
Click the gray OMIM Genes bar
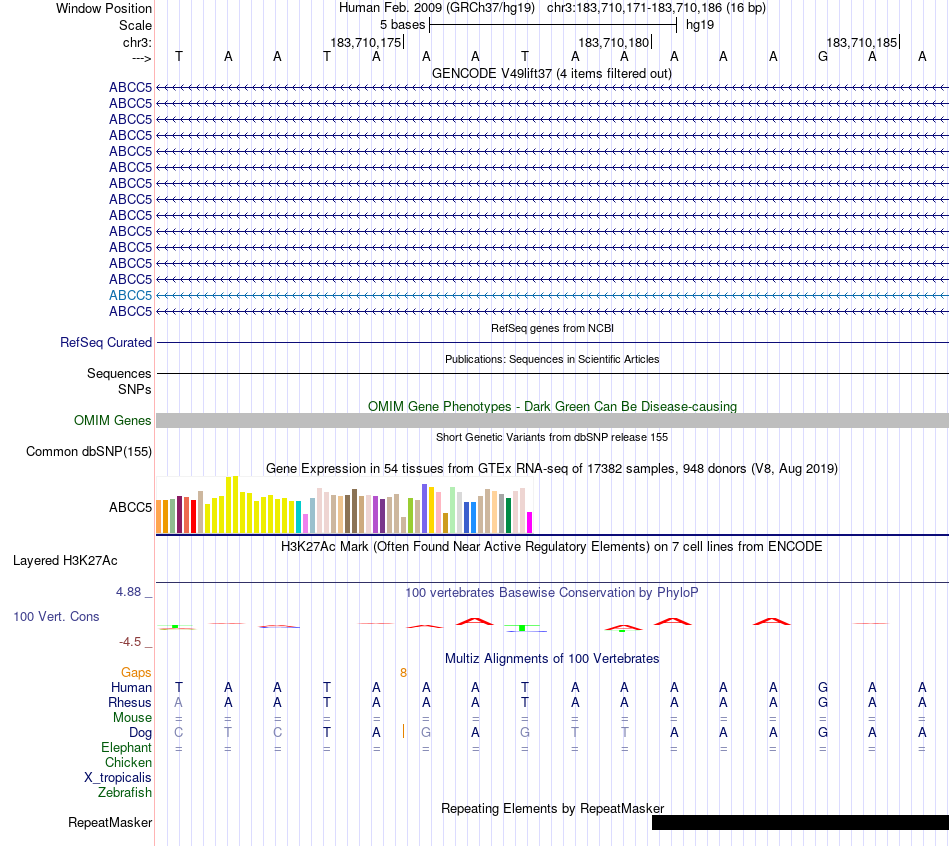[x=553, y=421]
